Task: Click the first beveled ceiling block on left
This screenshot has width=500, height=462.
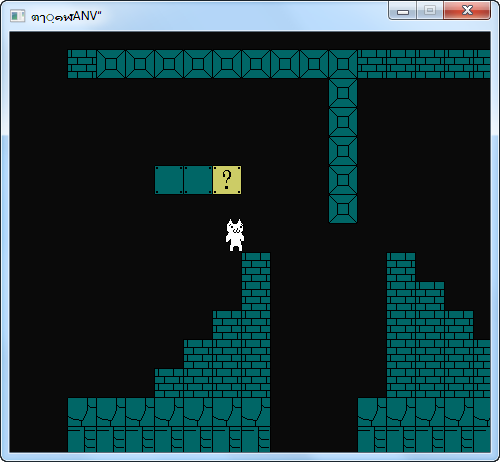Action: pyautogui.click(x=111, y=64)
